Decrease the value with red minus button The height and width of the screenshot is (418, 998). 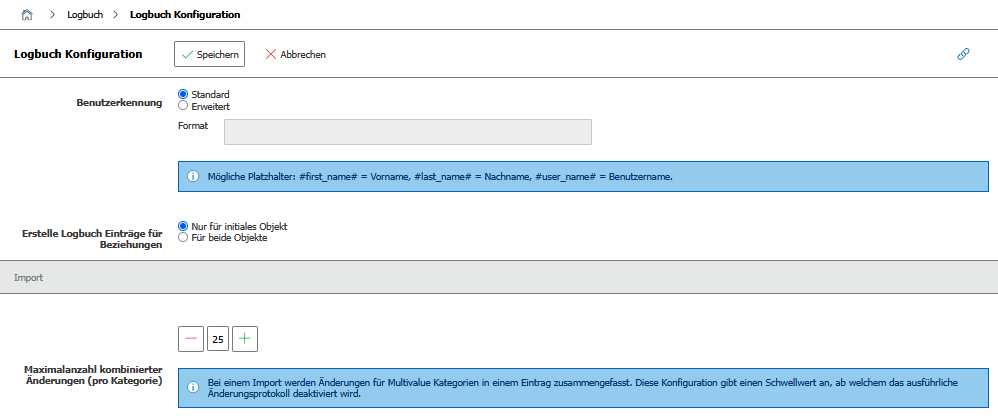tap(190, 339)
